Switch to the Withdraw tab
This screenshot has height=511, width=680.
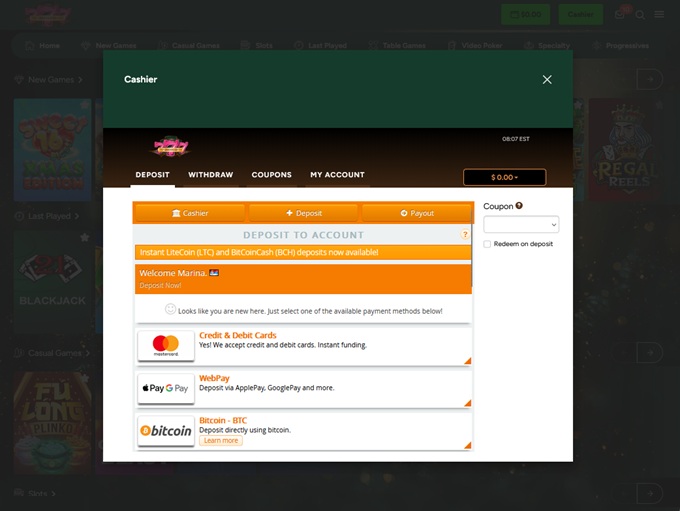(210, 175)
